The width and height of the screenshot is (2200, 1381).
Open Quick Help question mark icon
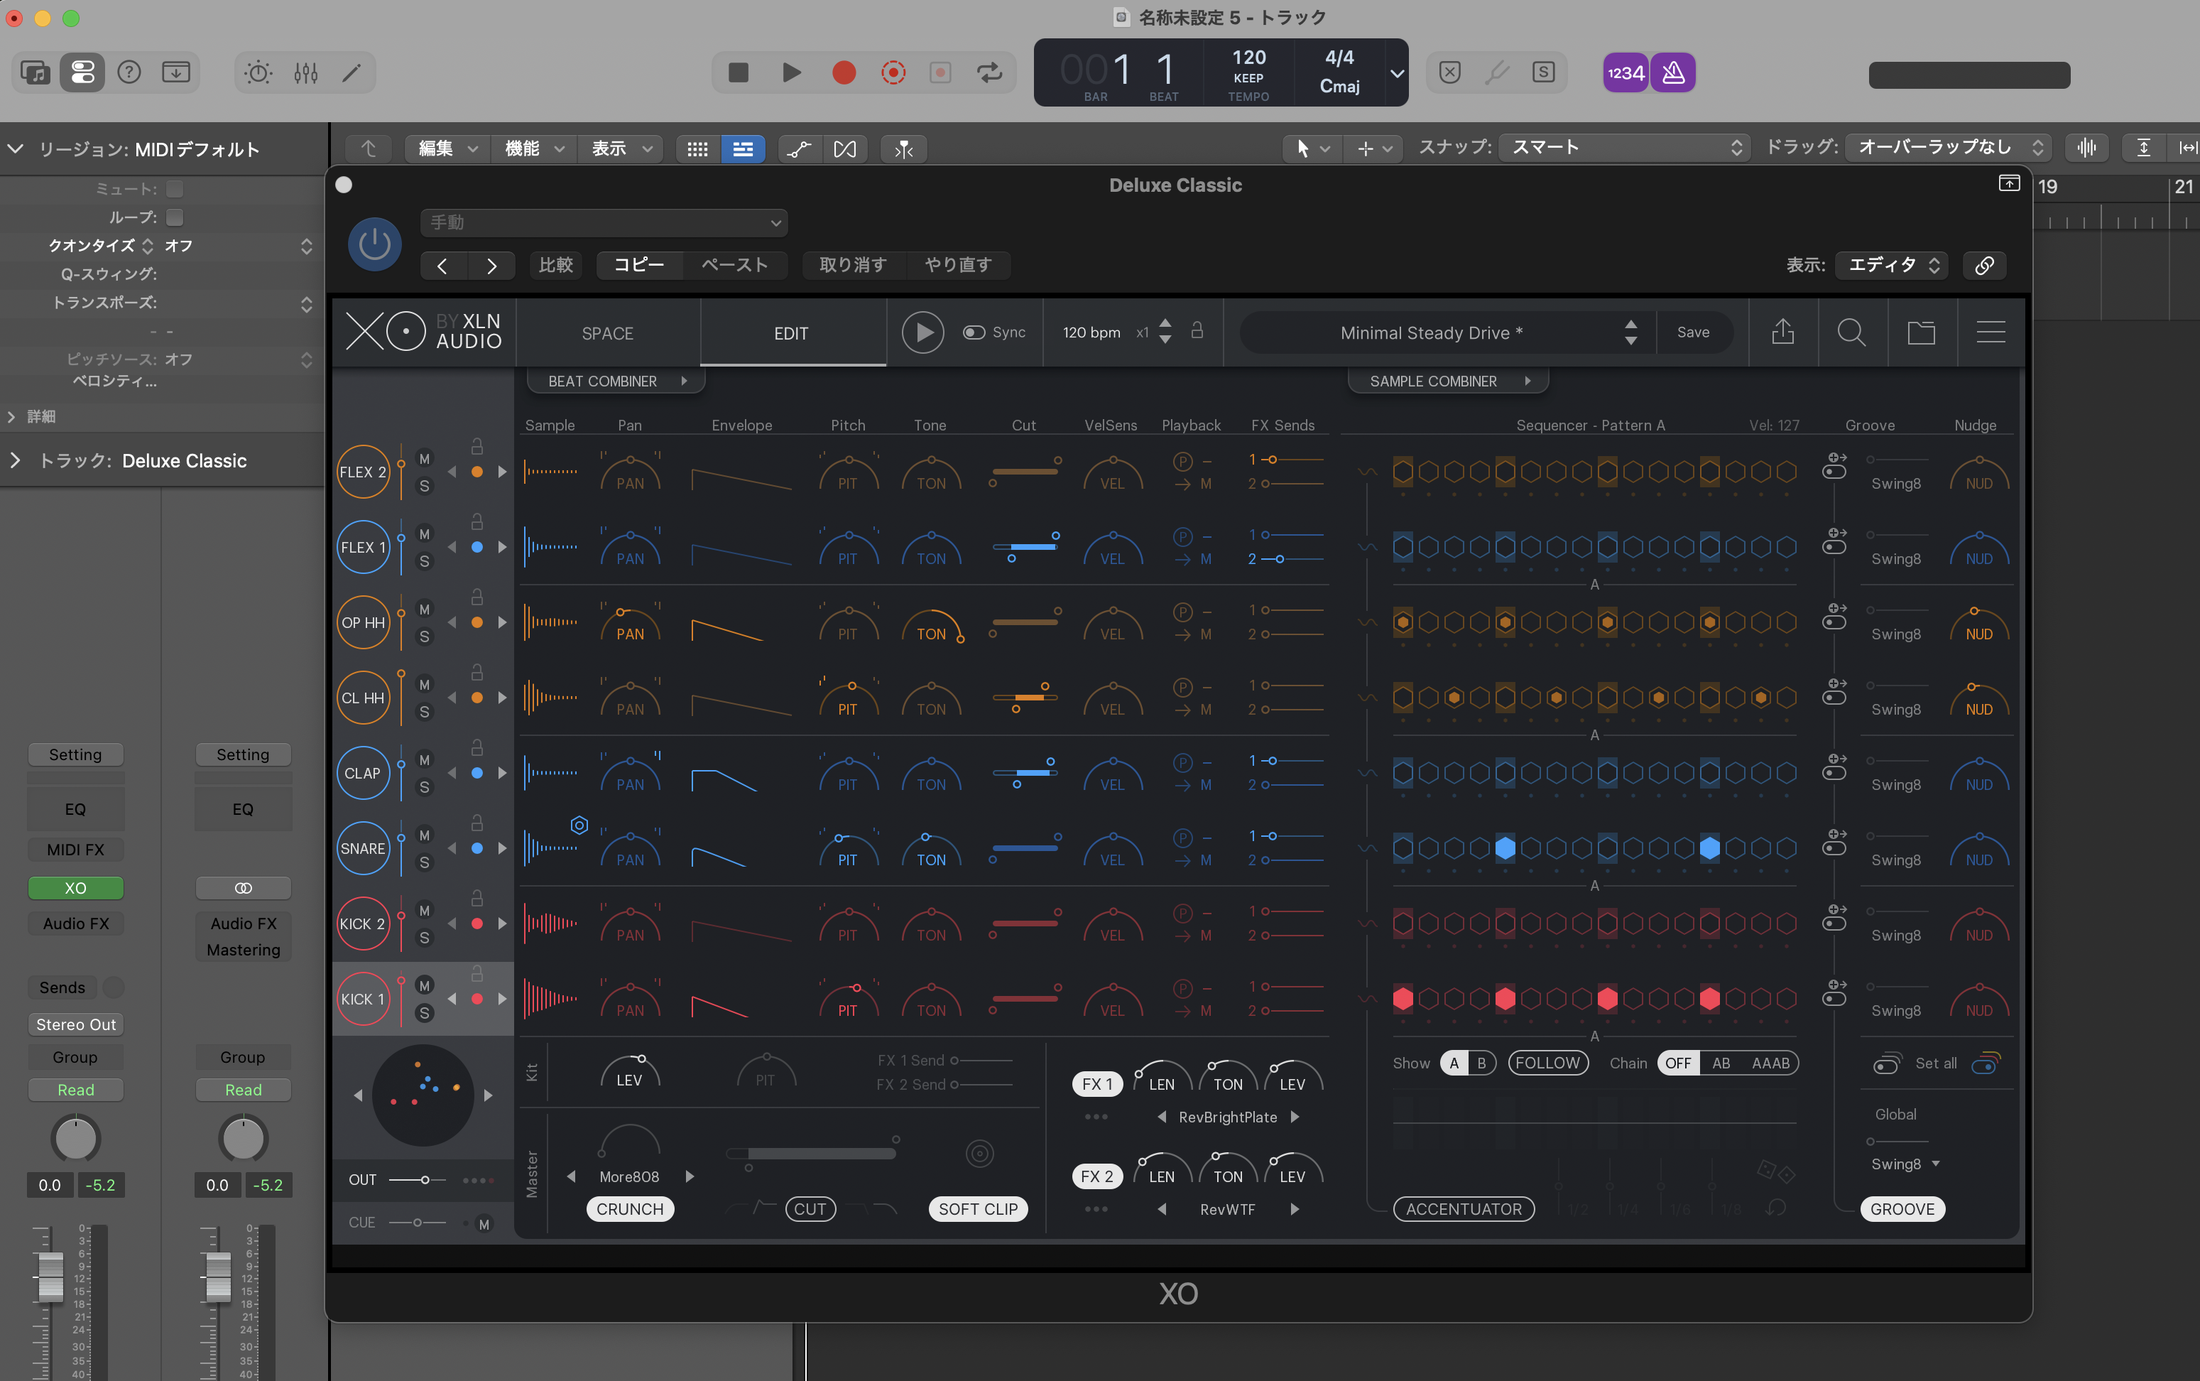tap(129, 72)
